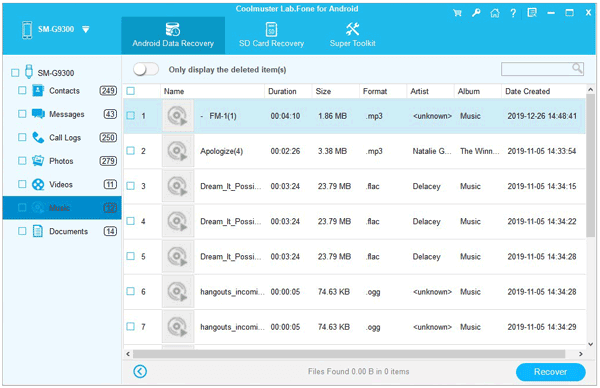
Task: Click the scroll right arrow
Action: 581,354
